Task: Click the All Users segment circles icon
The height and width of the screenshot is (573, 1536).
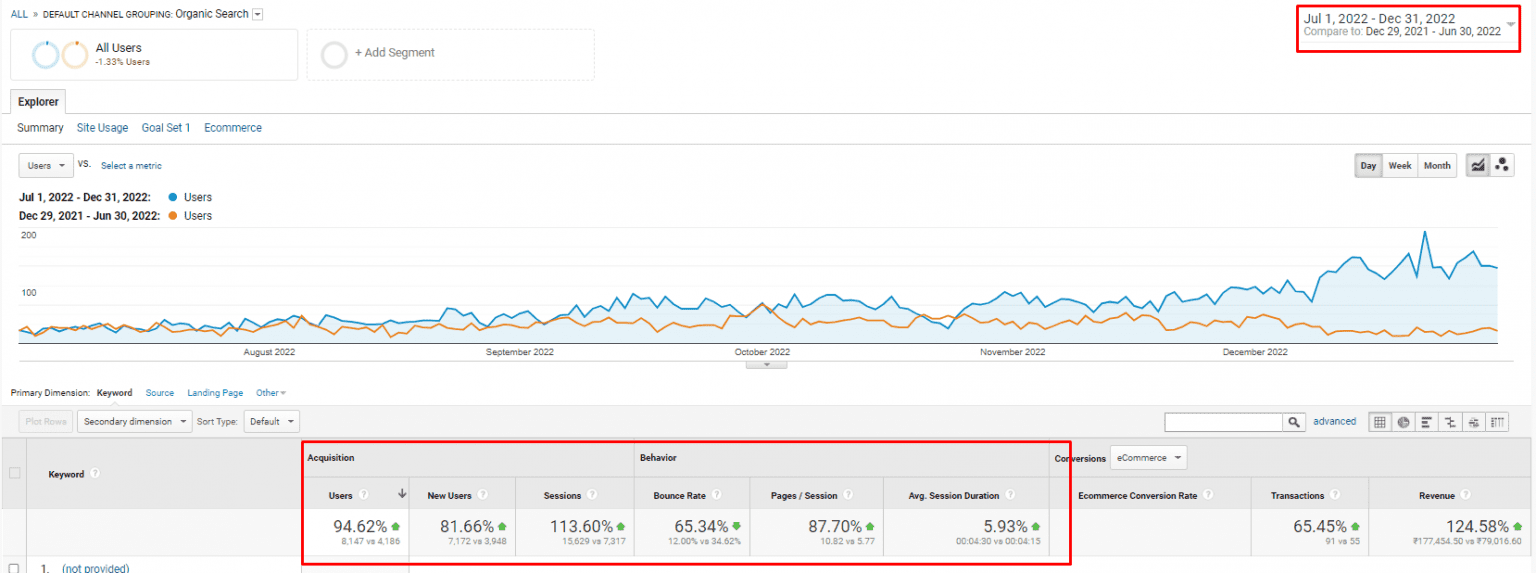Action: tap(60, 54)
